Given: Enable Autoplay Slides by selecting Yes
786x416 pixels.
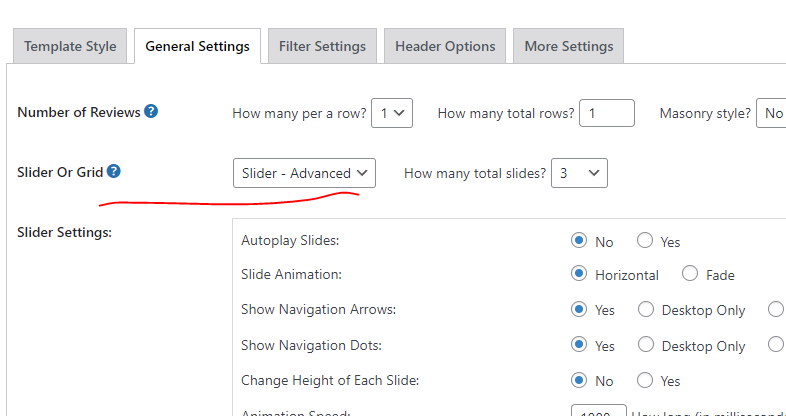Looking at the screenshot, I should 645,241.
